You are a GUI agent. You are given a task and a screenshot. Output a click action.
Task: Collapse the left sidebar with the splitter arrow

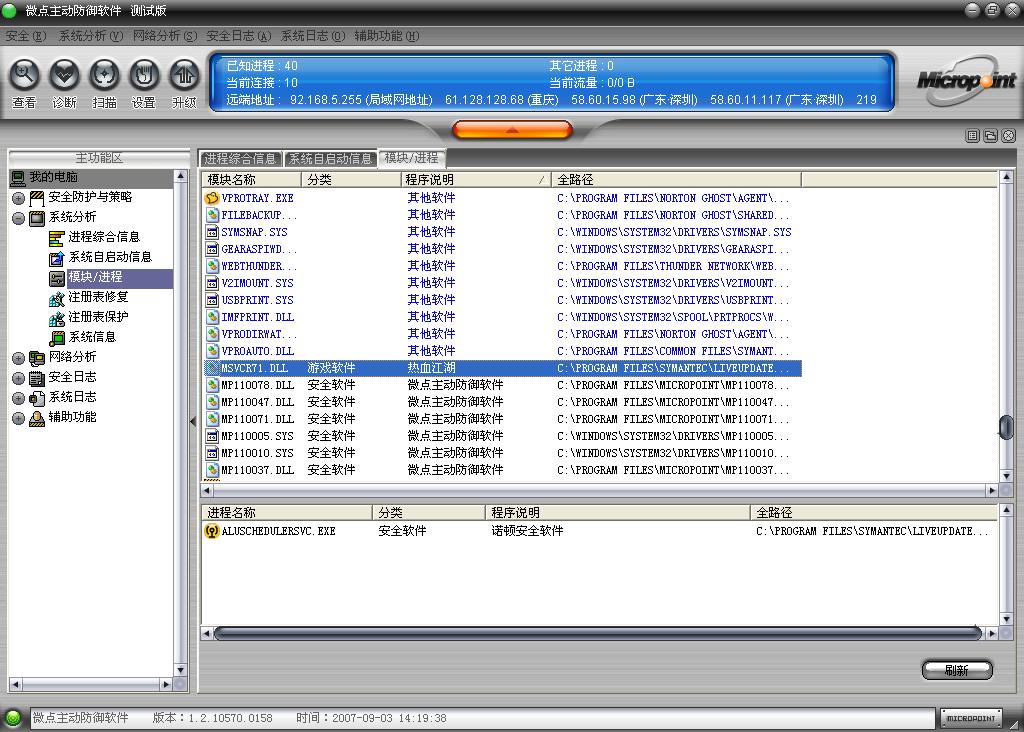coord(193,422)
